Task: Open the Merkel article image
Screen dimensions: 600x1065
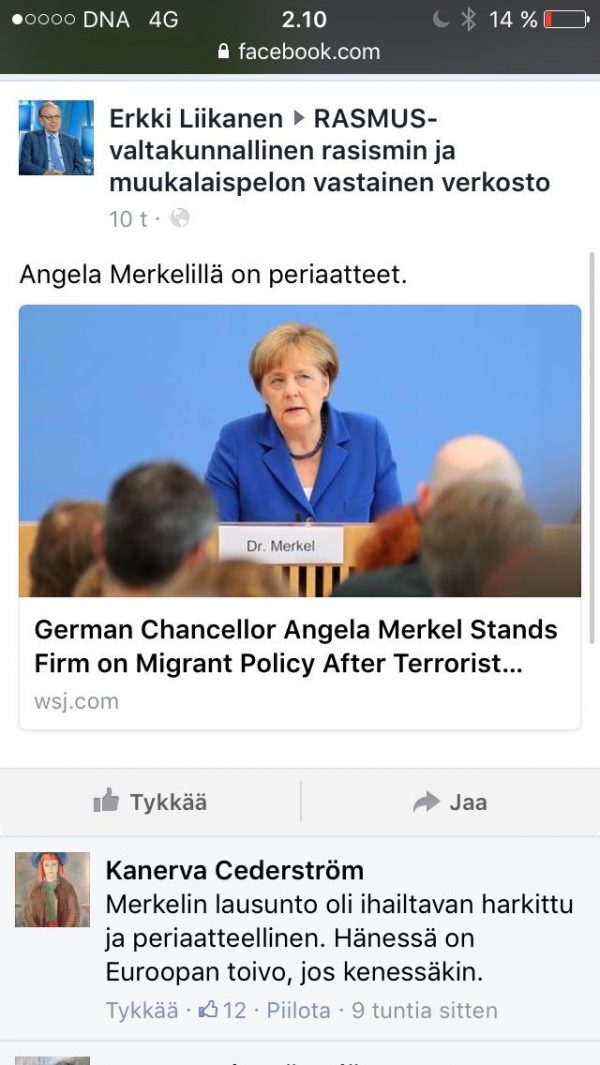Action: pyautogui.click(x=300, y=451)
